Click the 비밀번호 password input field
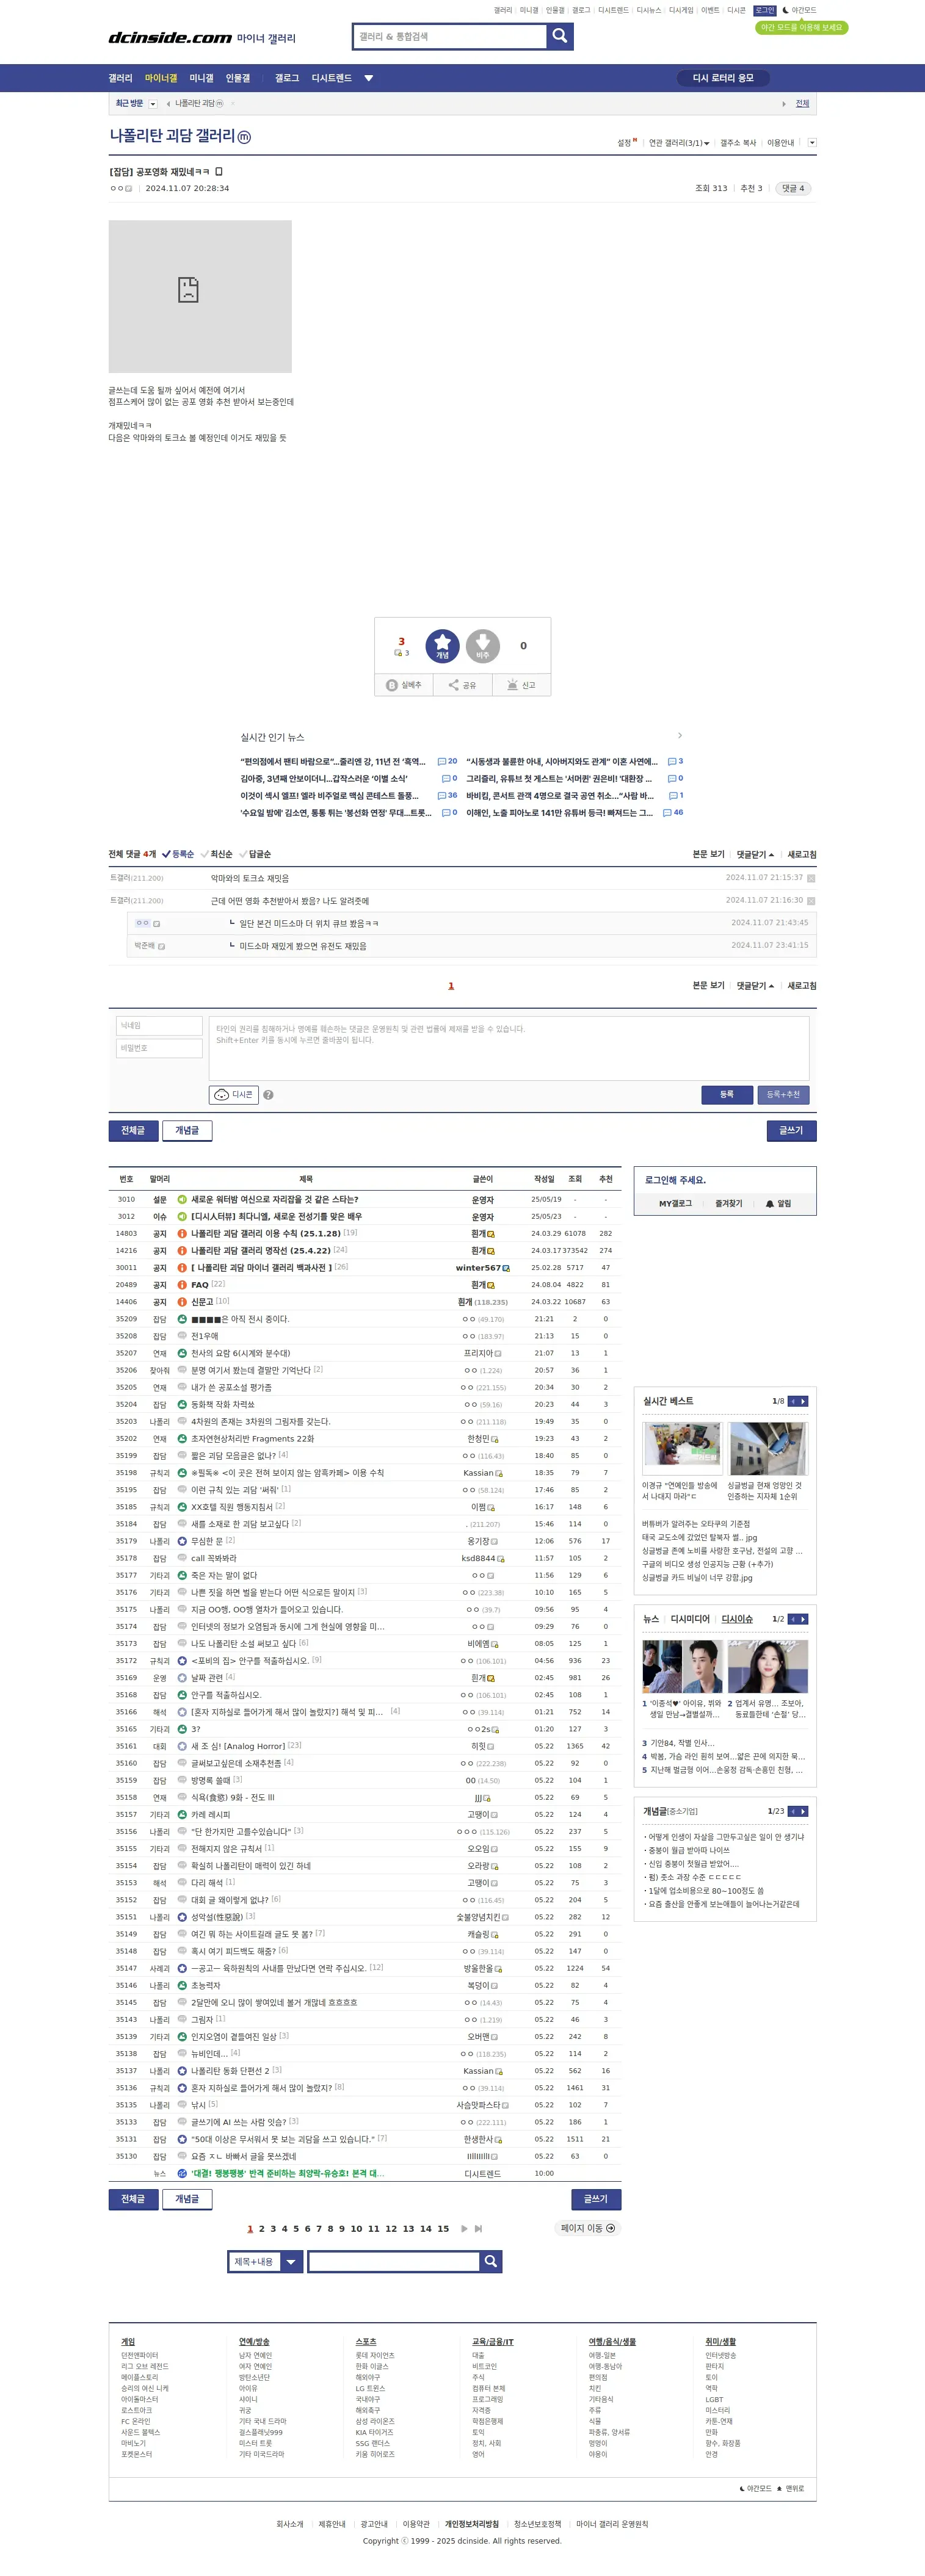The image size is (925, 2576). [x=160, y=1048]
